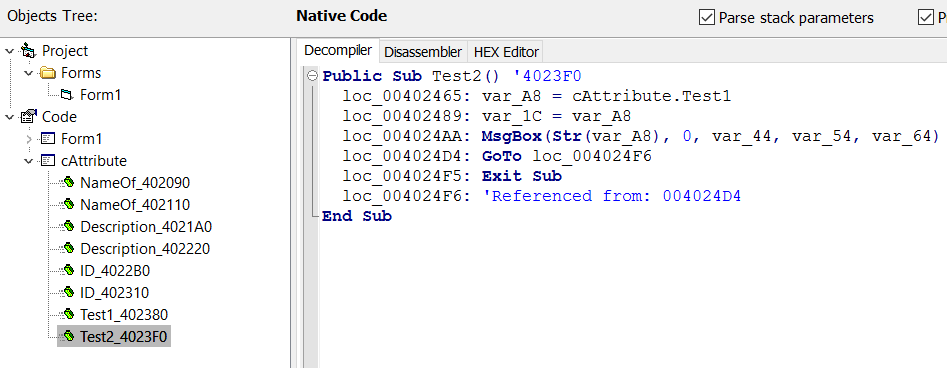The height and width of the screenshot is (368, 947).
Task: Click the Description_4021A0 method icon
Action: point(68,227)
